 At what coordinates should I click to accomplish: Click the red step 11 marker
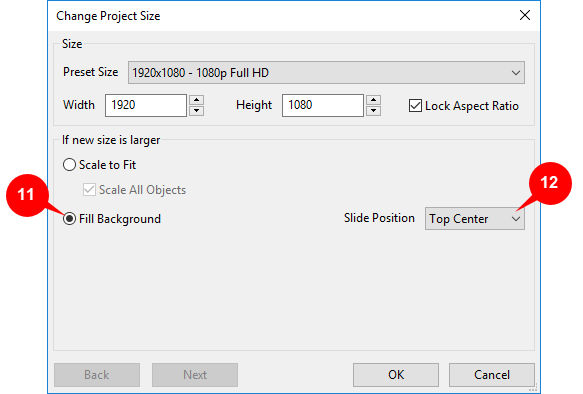27,195
